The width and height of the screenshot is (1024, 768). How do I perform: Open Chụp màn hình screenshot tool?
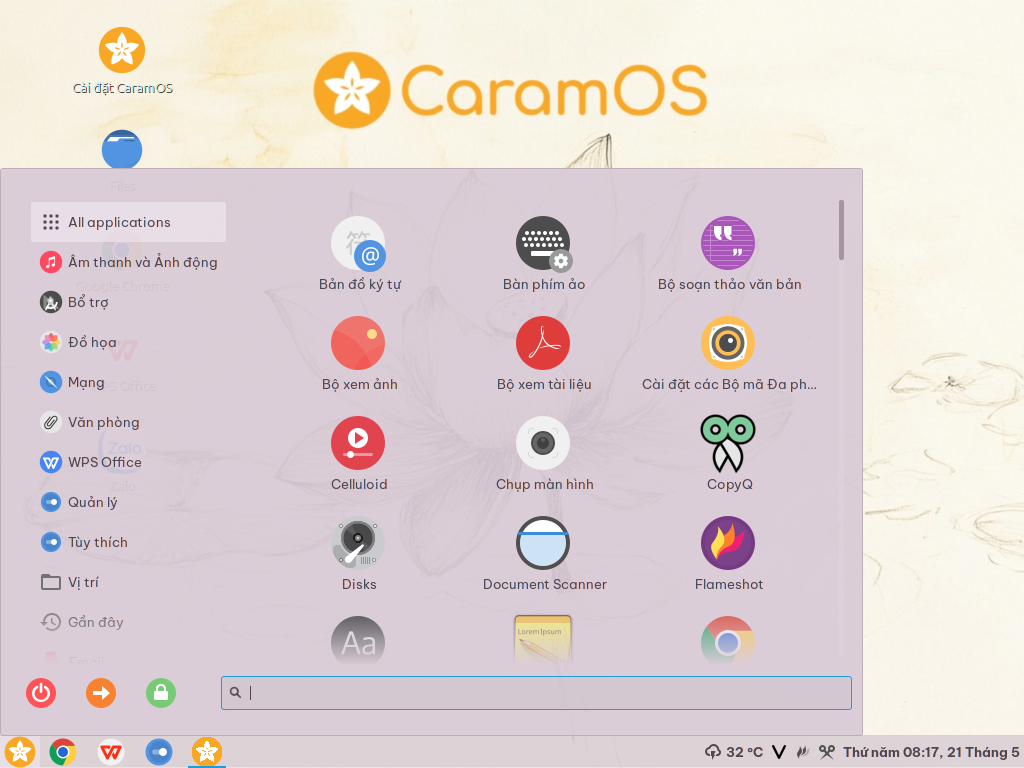[x=543, y=454]
